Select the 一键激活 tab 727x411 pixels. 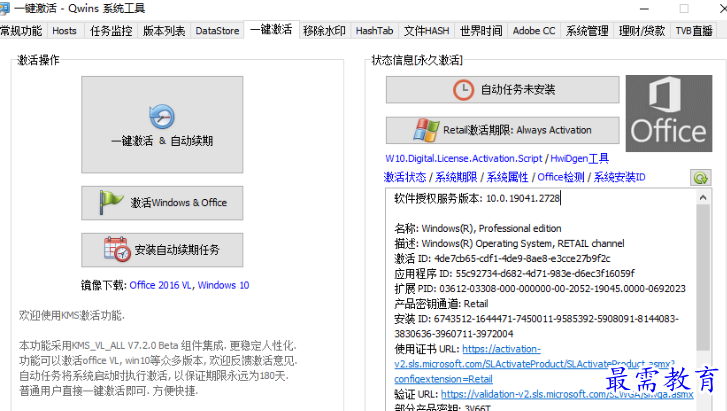[271, 30]
